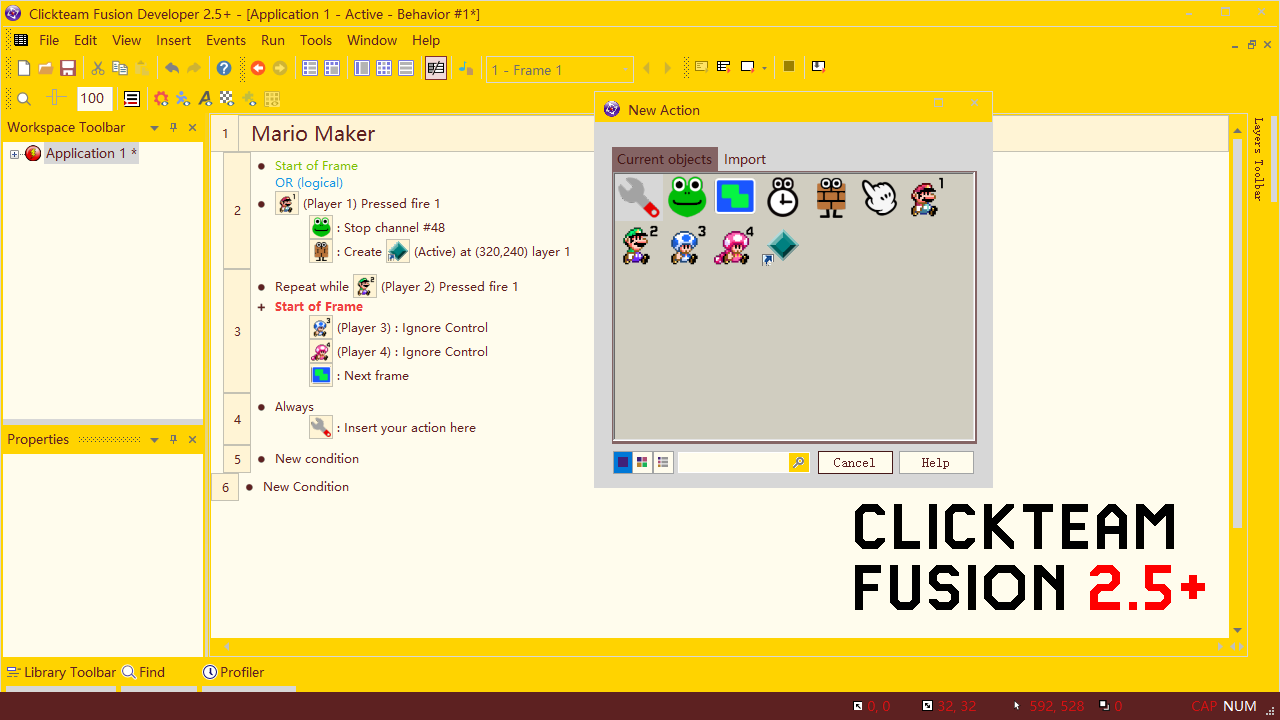Open the Run menu
The height and width of the screenshot is (720, 1280).
(x=273, y=40)
